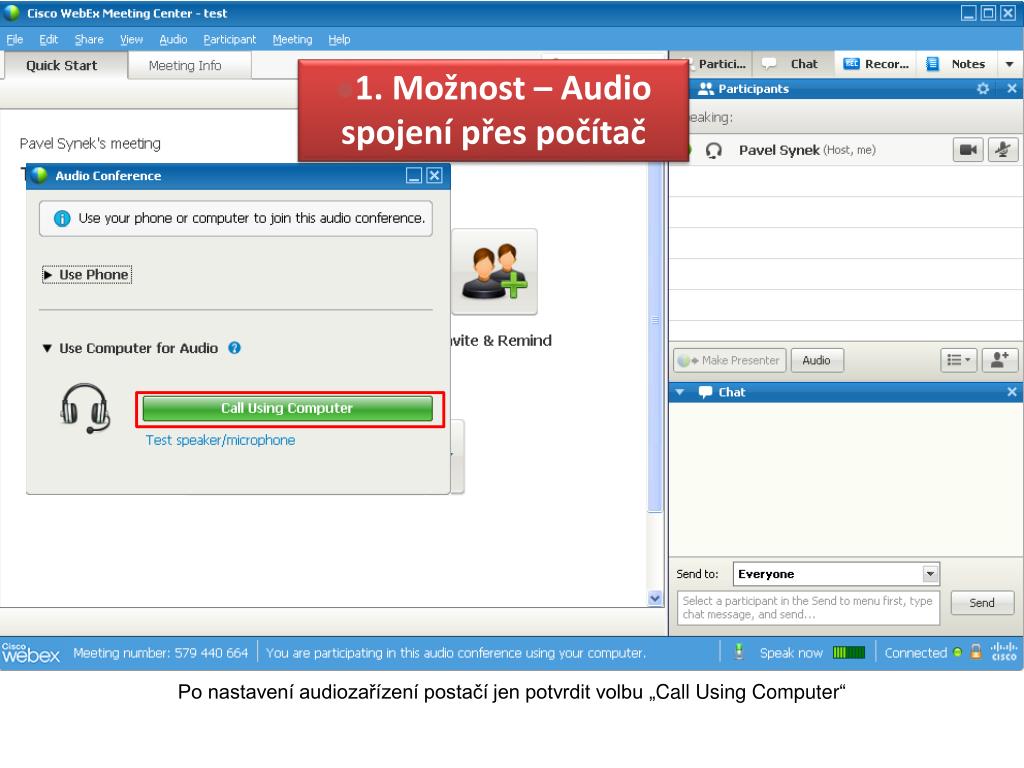
Task: Select participant Pavel Synek in list
Action: (x=846, y=150)
